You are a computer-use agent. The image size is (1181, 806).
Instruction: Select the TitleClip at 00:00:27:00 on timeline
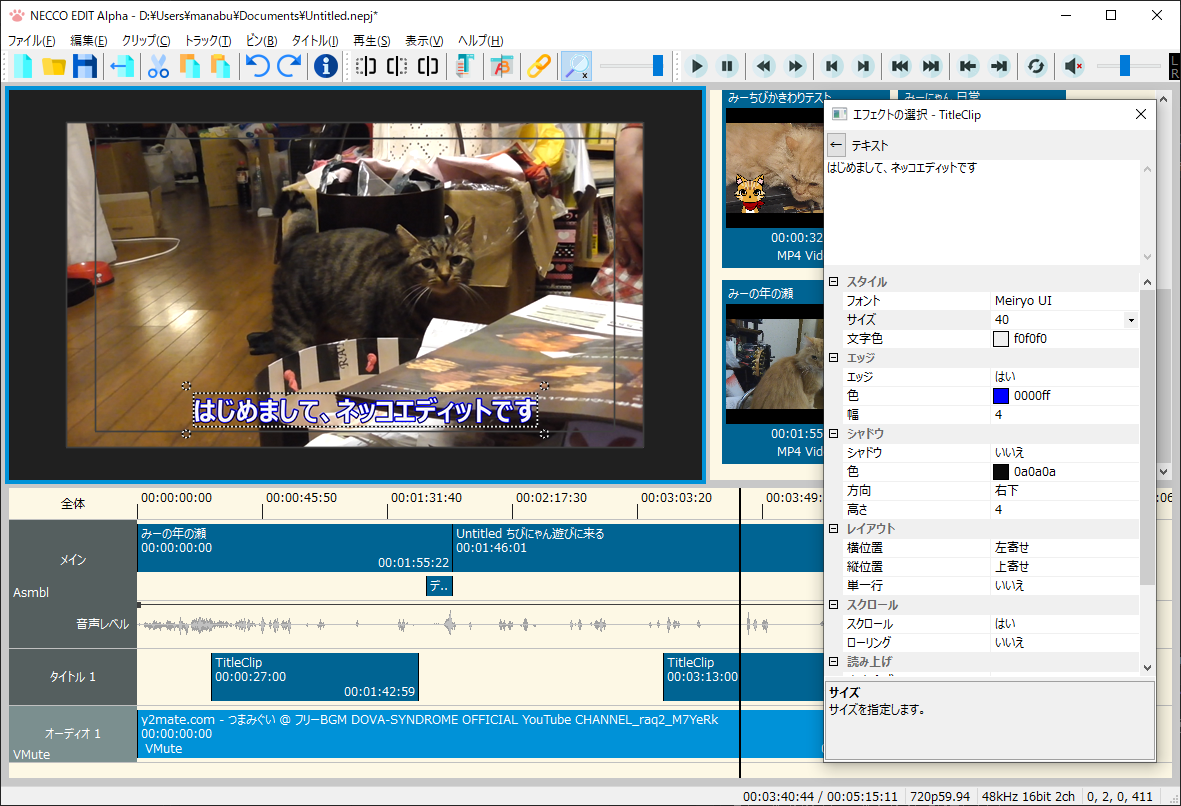315,676
